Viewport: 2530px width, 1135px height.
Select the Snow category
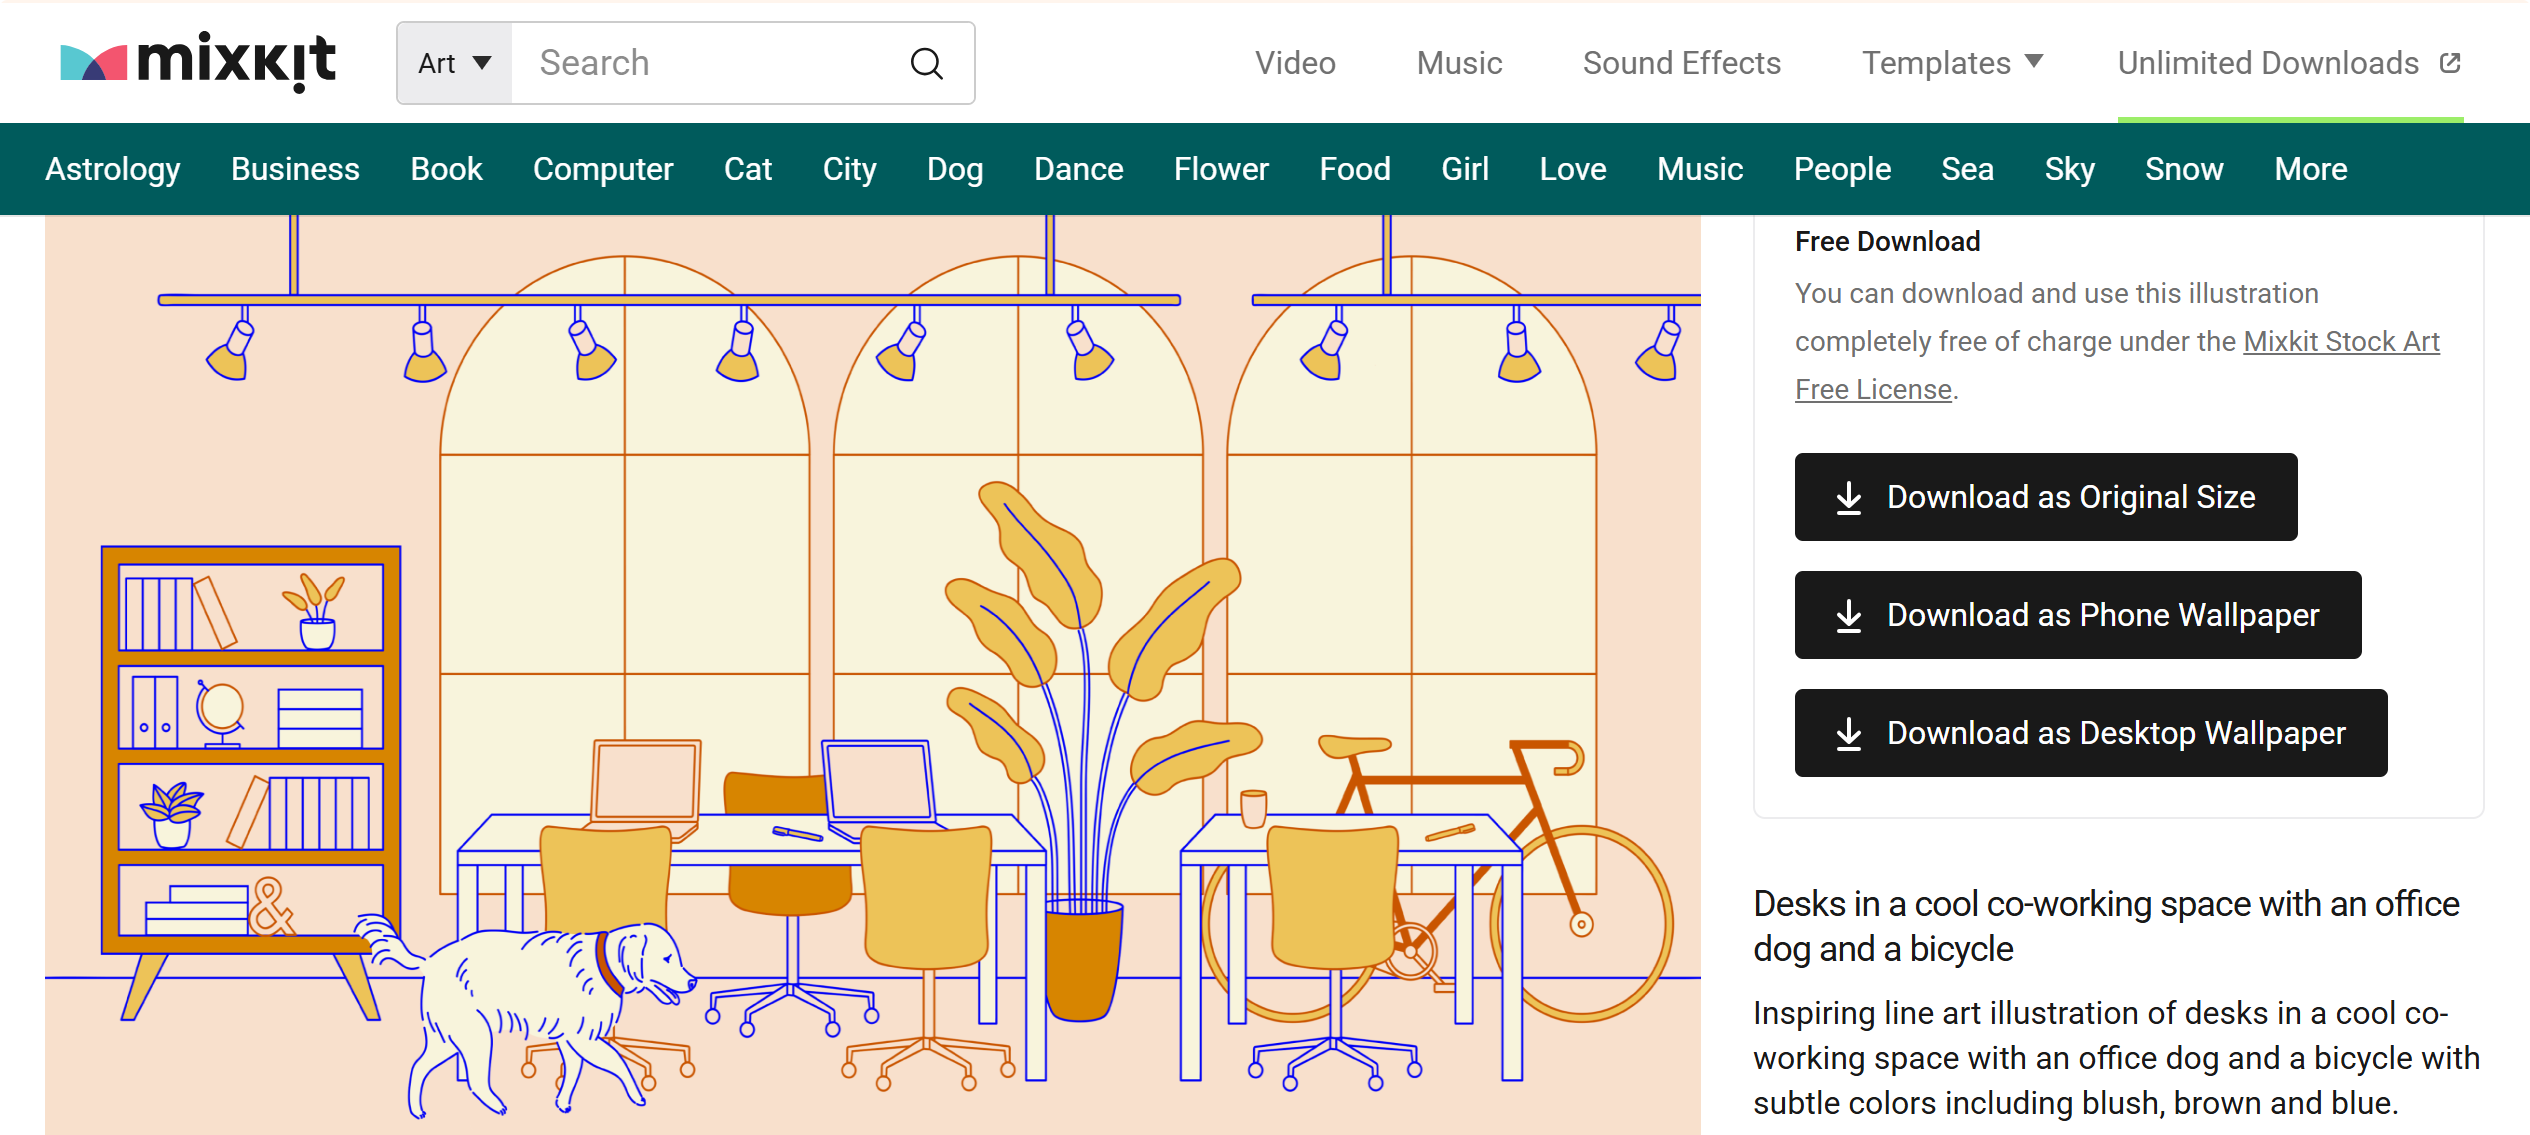coord(2183,169)
